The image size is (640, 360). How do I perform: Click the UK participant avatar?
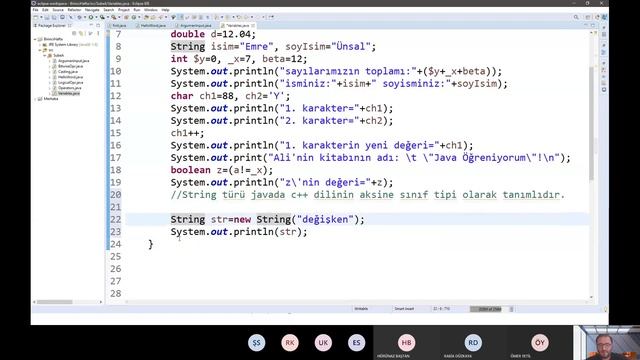click(x=323, y=342)
